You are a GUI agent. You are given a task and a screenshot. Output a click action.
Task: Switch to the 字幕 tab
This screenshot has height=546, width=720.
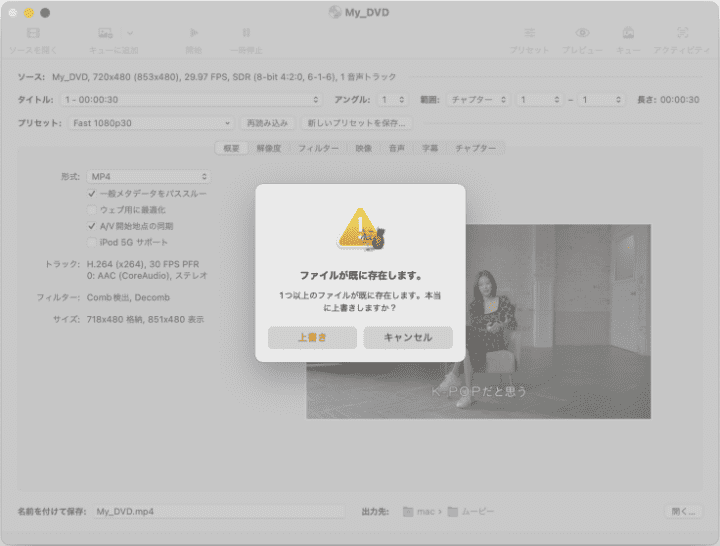point(429,148)
